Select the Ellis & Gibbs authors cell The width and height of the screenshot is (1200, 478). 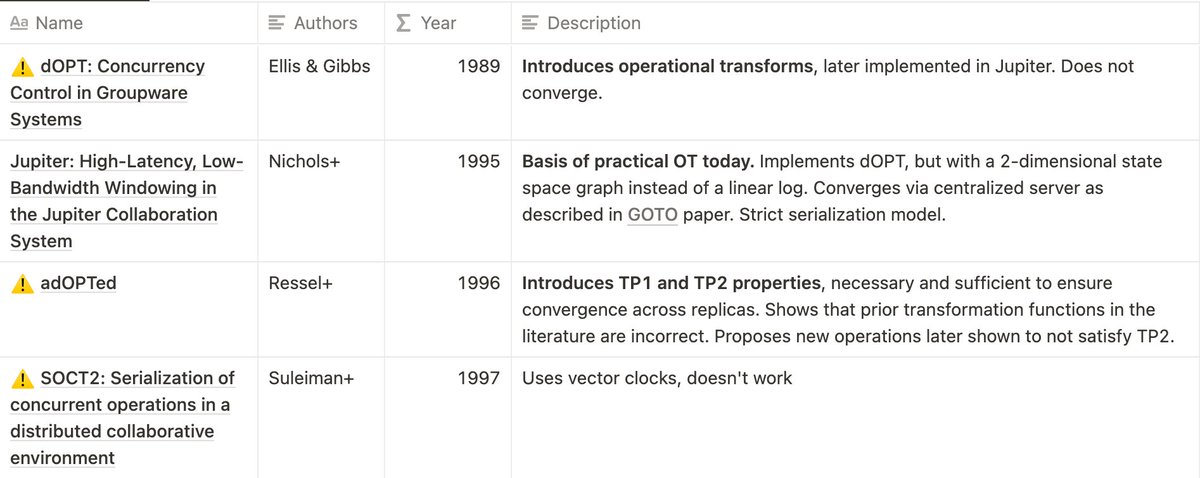pyautogui.click(x=321, y=92)
